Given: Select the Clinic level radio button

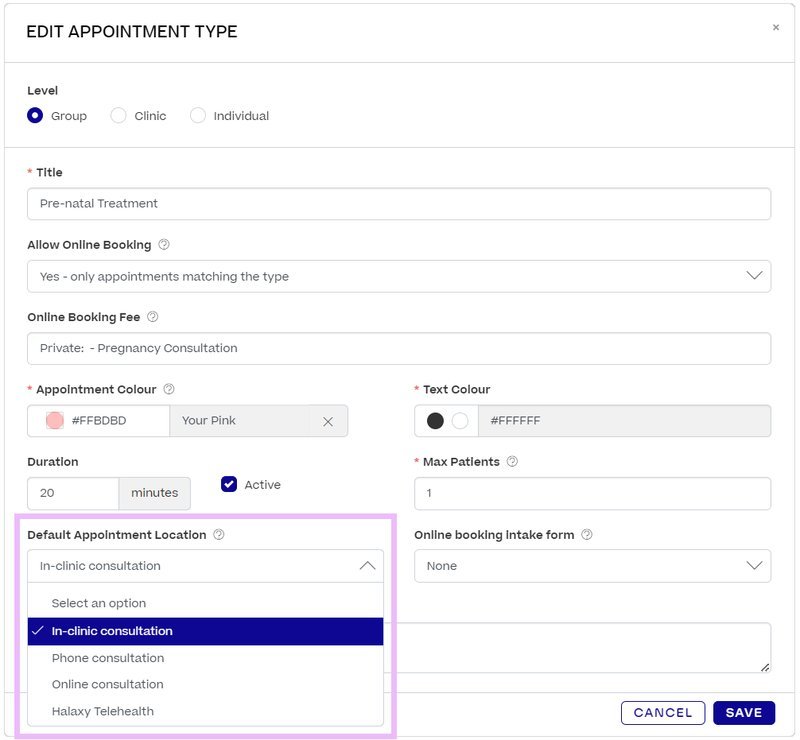Looking at the screenshot, I should 118,115.
